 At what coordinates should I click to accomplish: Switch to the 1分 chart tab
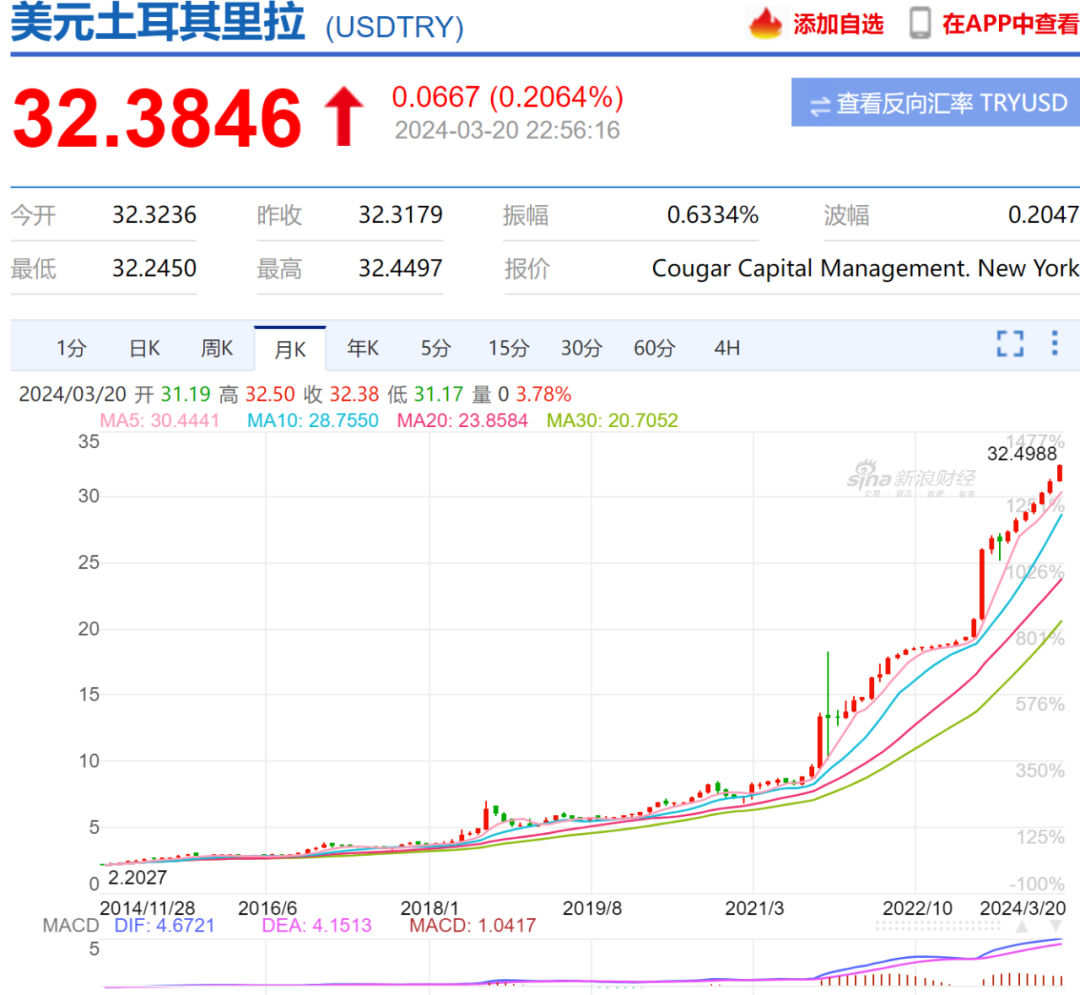pos(72,348)
